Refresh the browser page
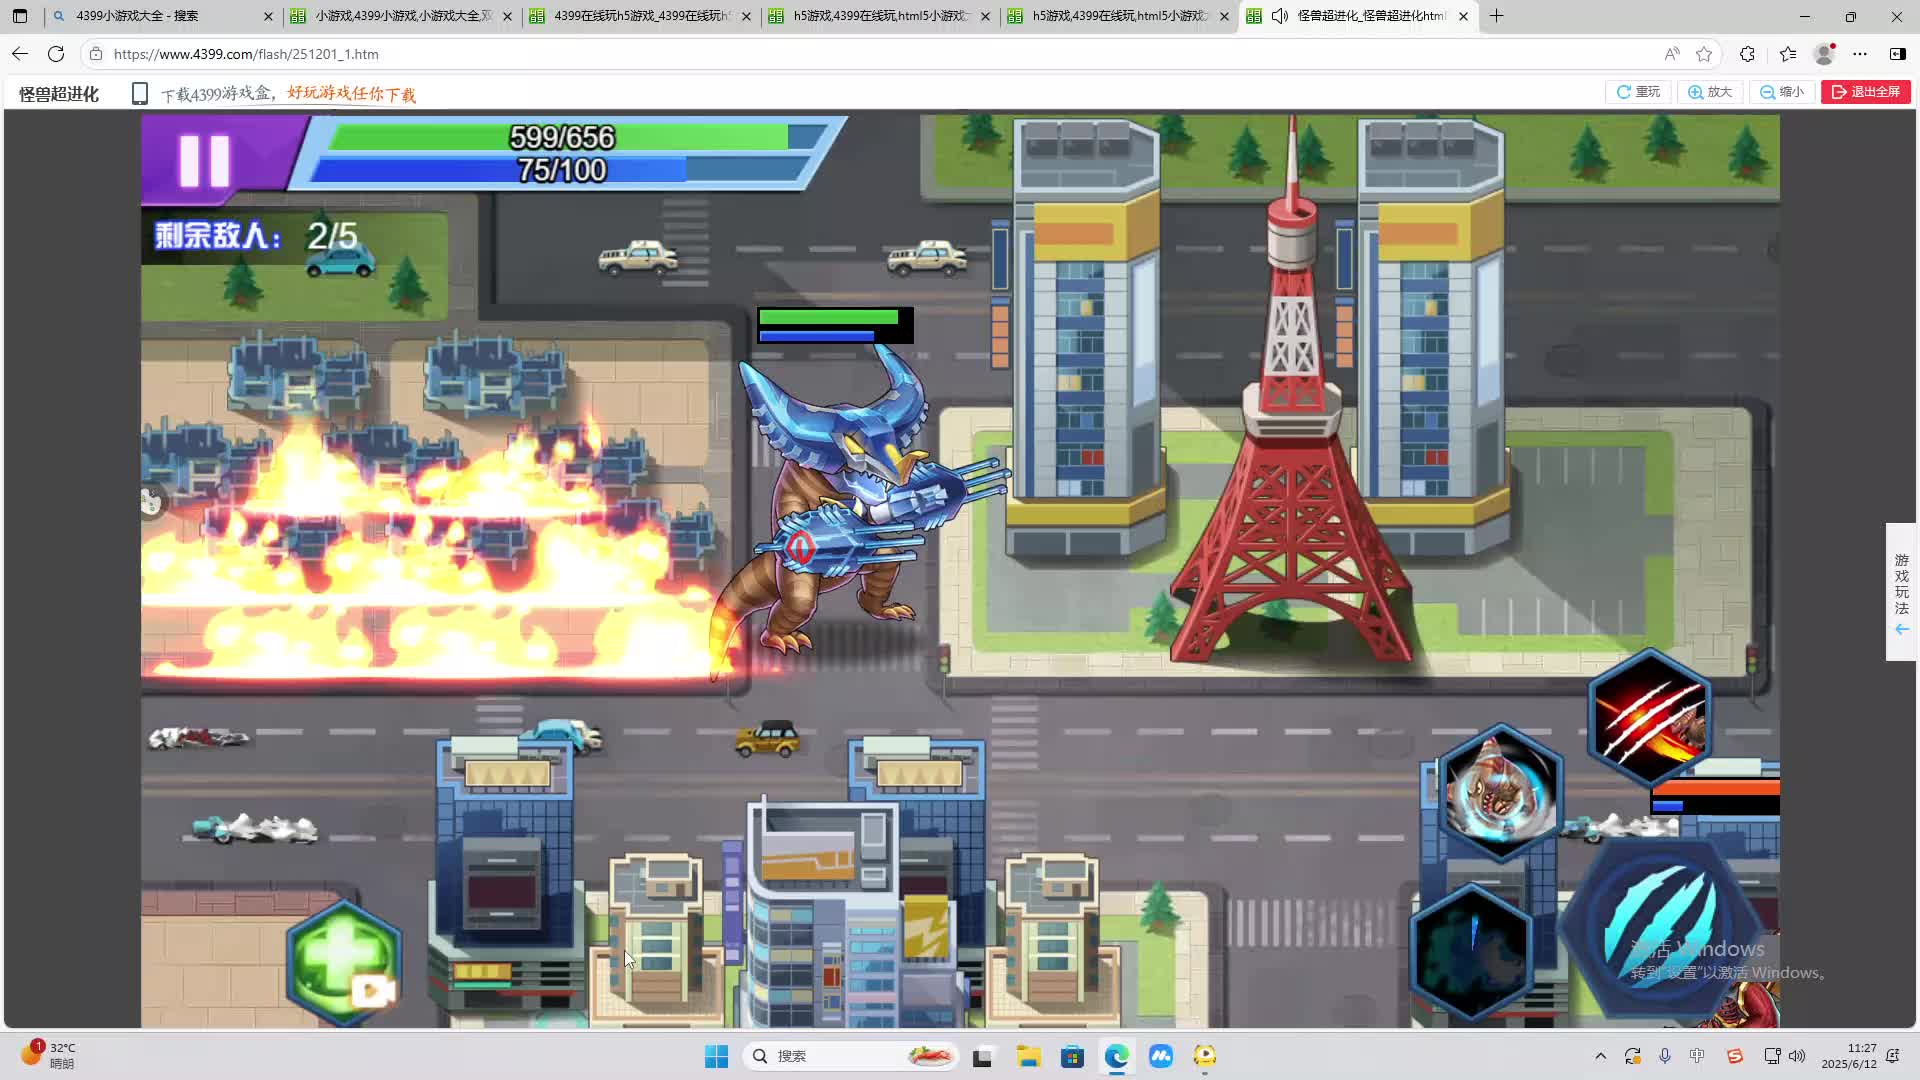The height and width of the screenshot is (1080, 1920). pyautogui.click(x=56, y=54)
